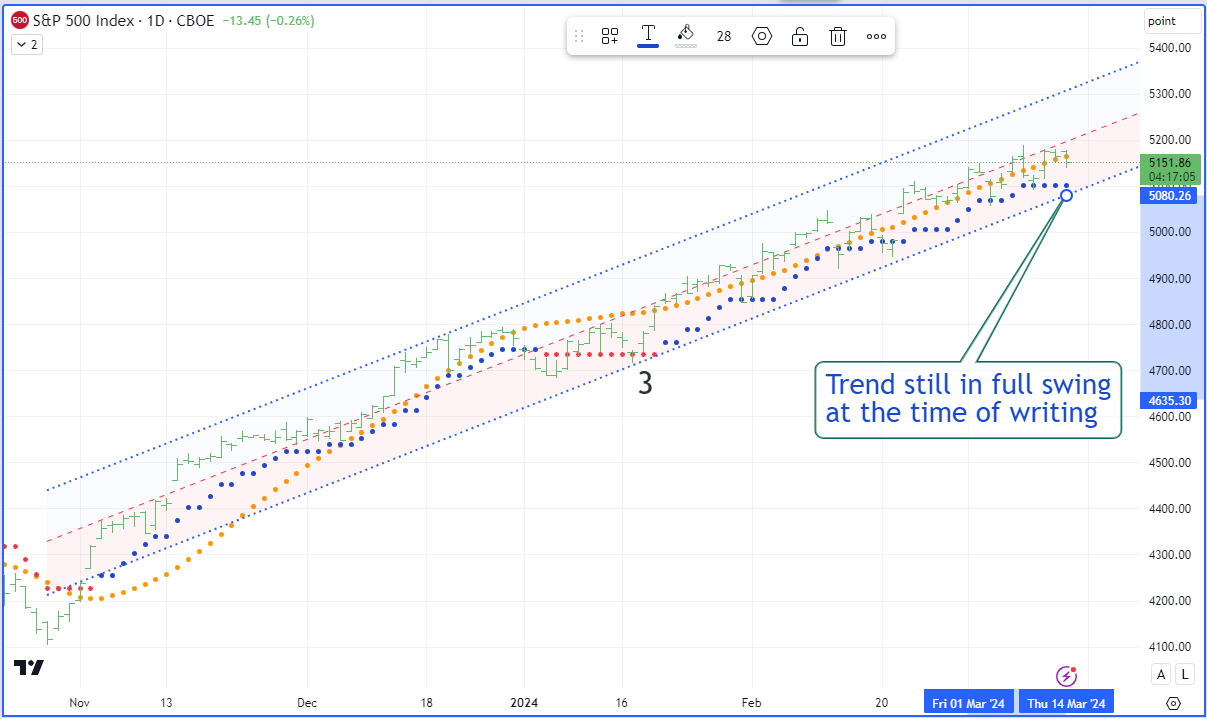Open the background fill paint bucket

pyautogui.click(x=686, y=36)
